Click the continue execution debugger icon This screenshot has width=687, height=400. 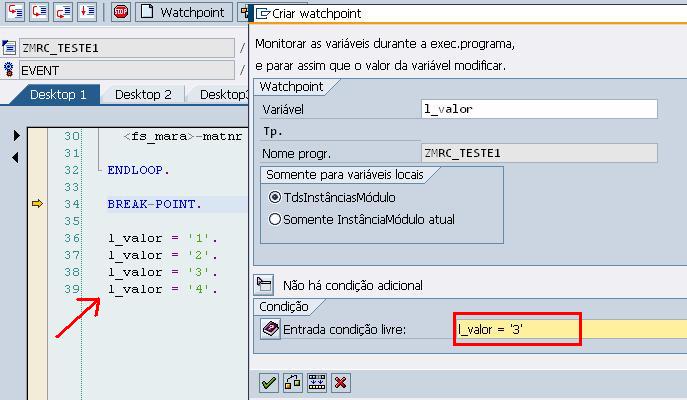[x=87, y=12]
